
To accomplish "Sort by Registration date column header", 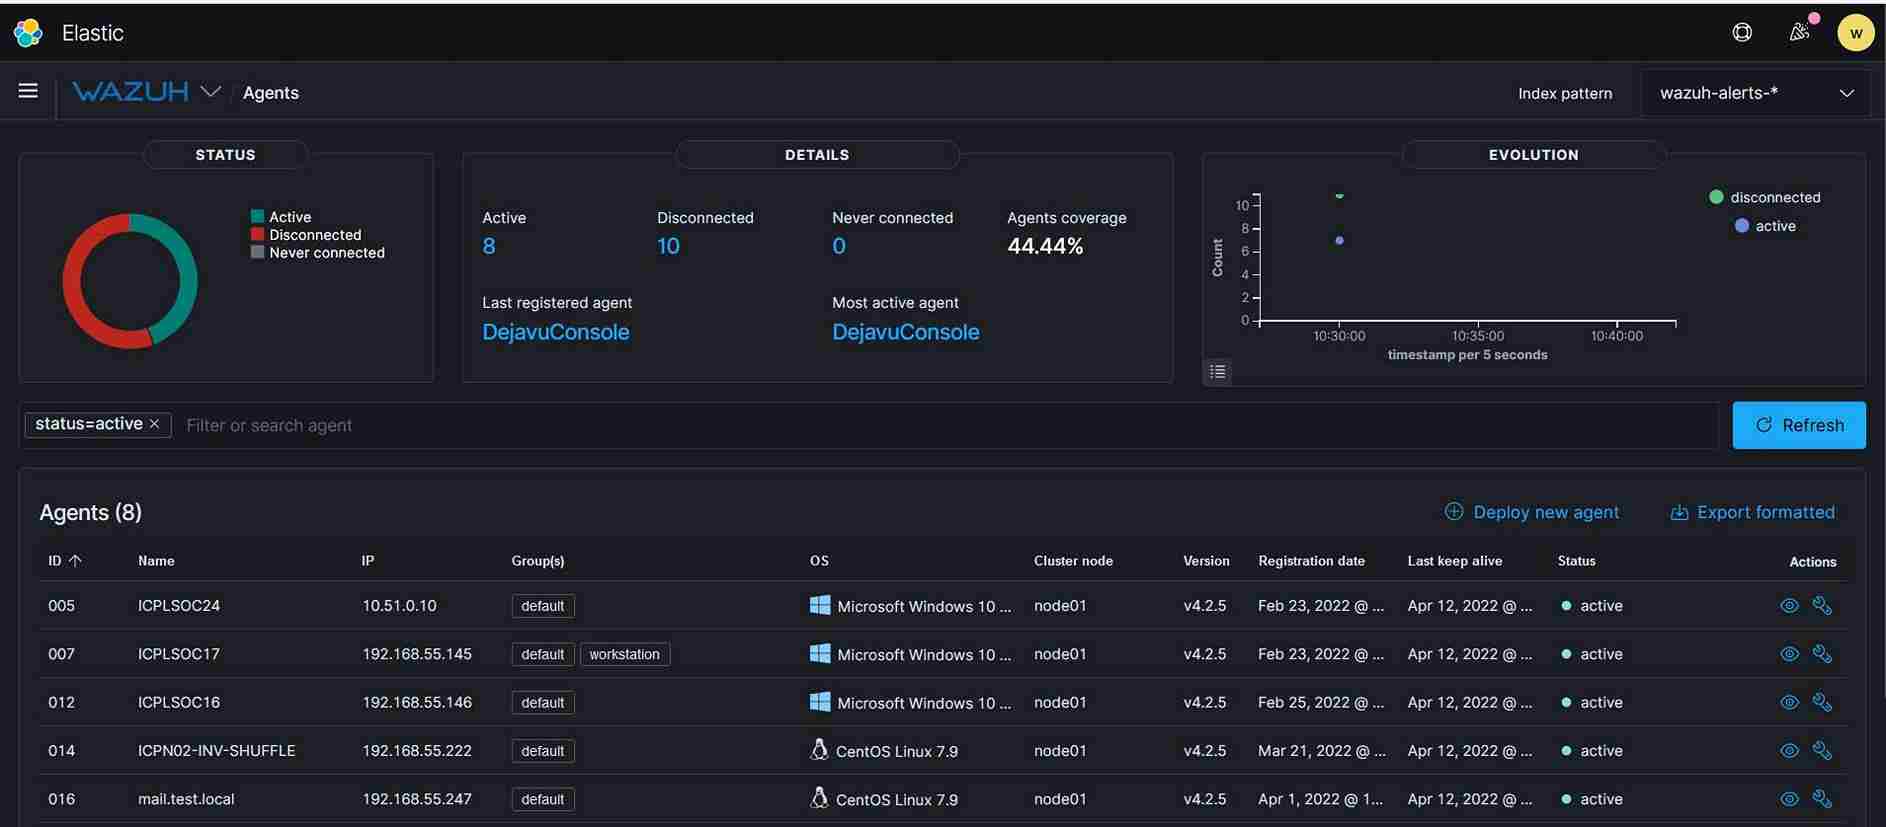I will point(1311,561).
